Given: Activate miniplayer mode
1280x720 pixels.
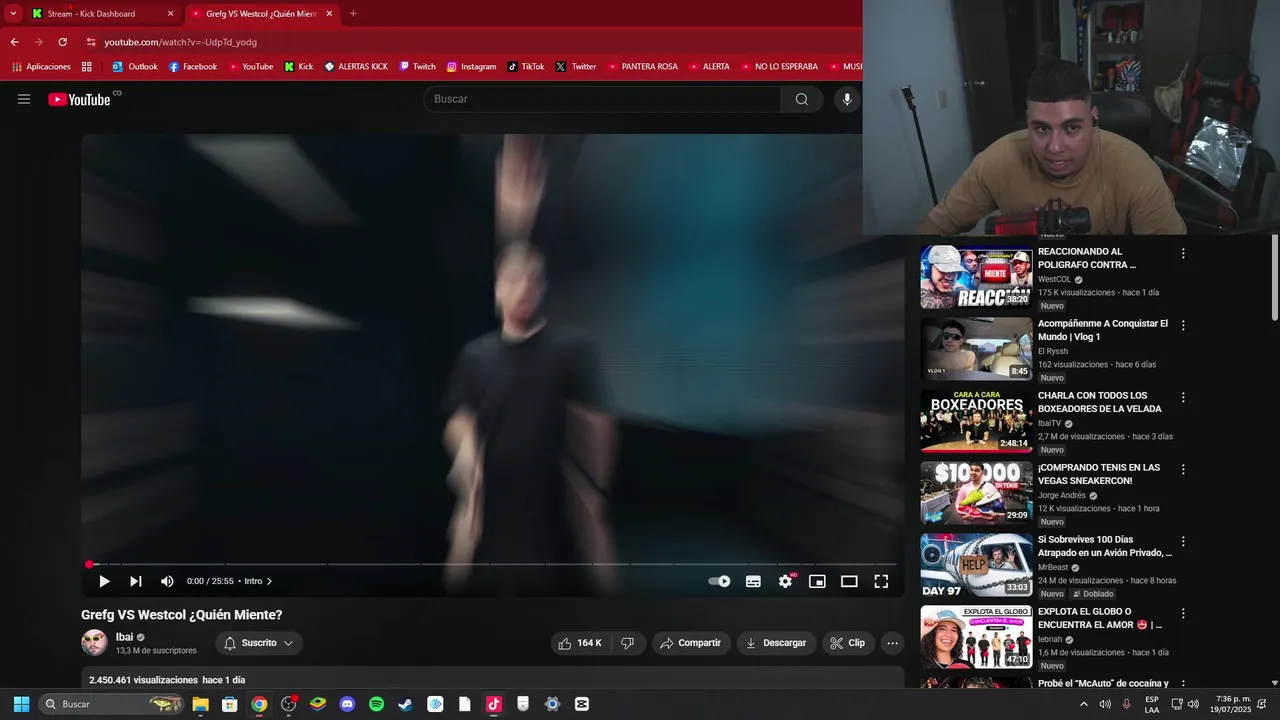Looking at the screenshot, I should (x=817, y=581).
